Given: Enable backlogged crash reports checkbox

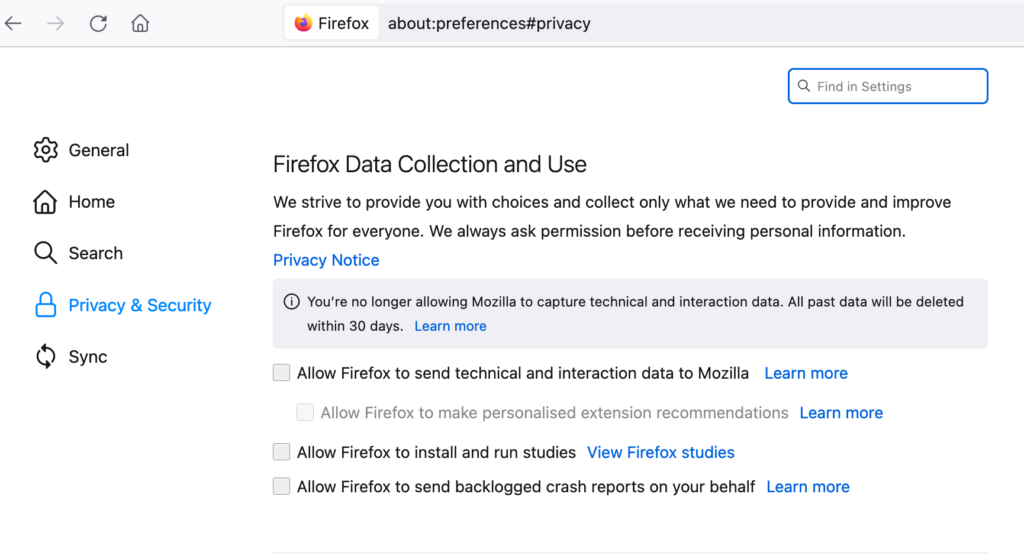Looking at the screenshot, I should click(281, 486).
